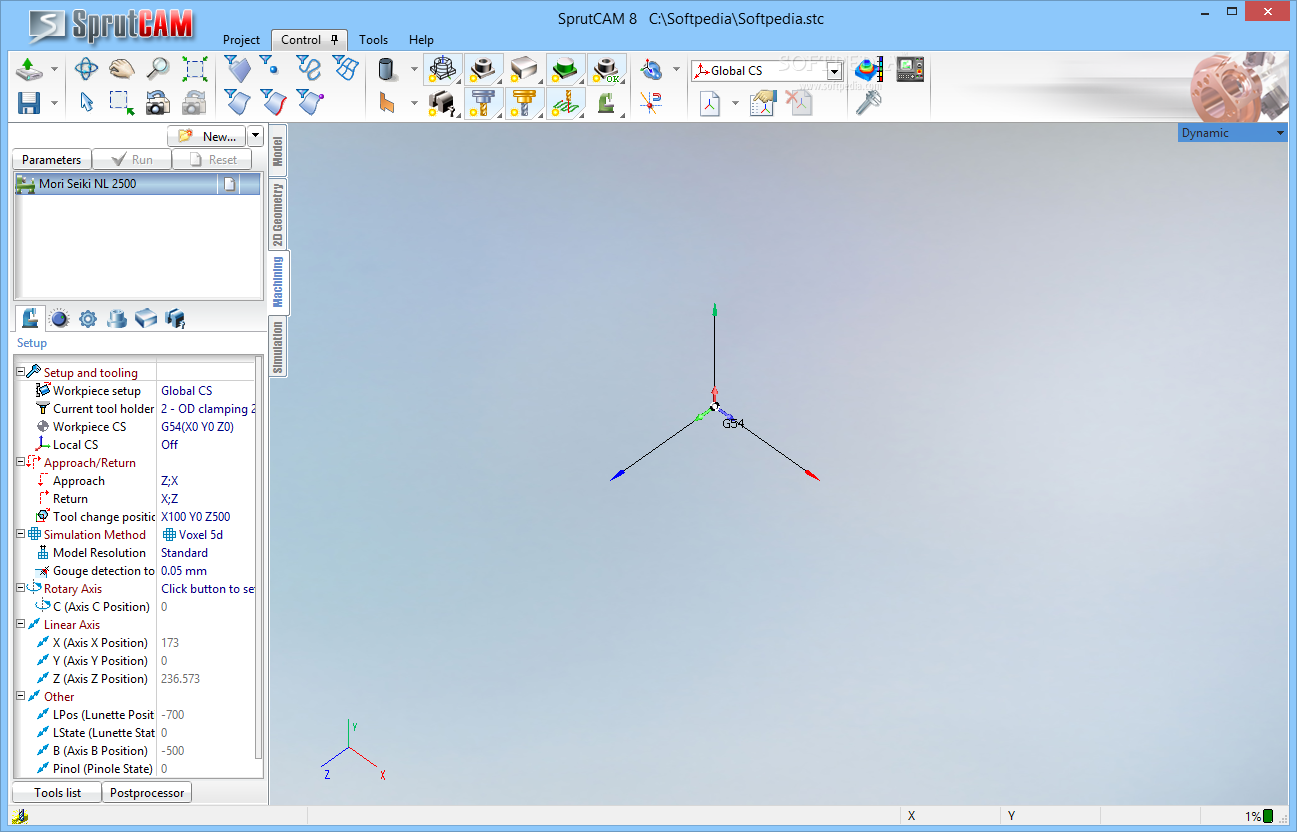
Task: Switch to the Model vertical tab
Action: pyautogui.click(x=278, y=151)
